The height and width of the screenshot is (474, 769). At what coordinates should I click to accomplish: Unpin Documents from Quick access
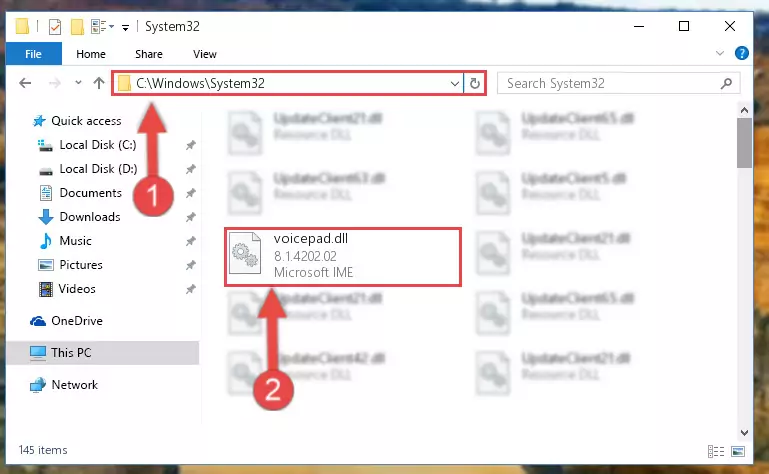pos(190,193)
